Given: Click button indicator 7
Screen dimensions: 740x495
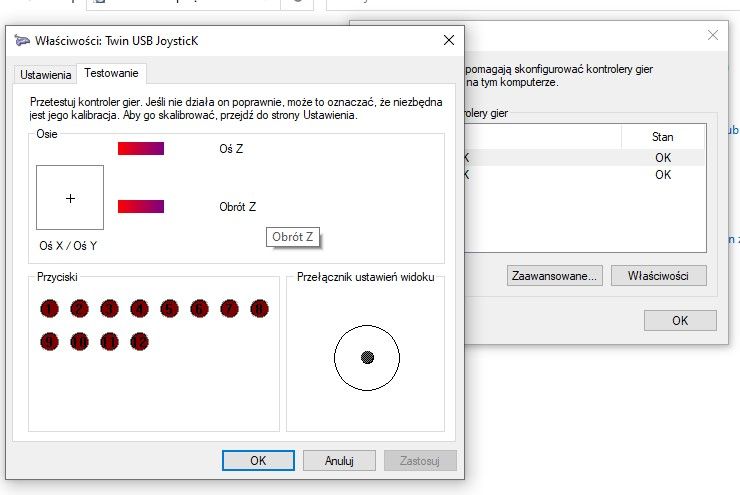Looking at the screenshot, I should tap(229, 309).
